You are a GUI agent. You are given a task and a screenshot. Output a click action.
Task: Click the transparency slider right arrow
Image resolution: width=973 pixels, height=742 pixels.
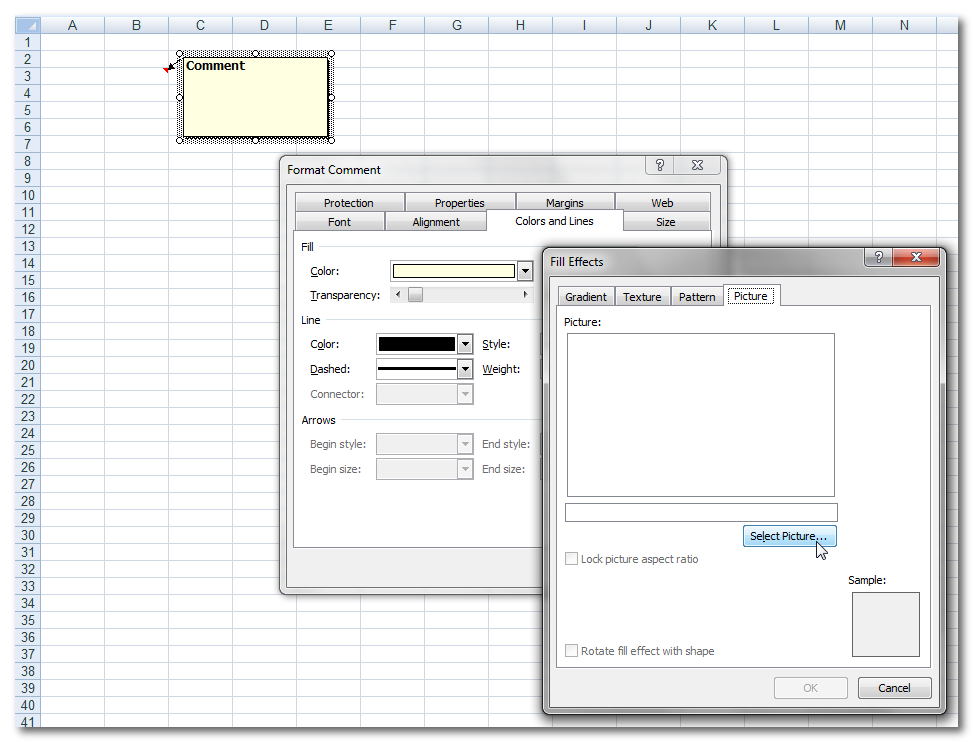click(x=525, y=295)
